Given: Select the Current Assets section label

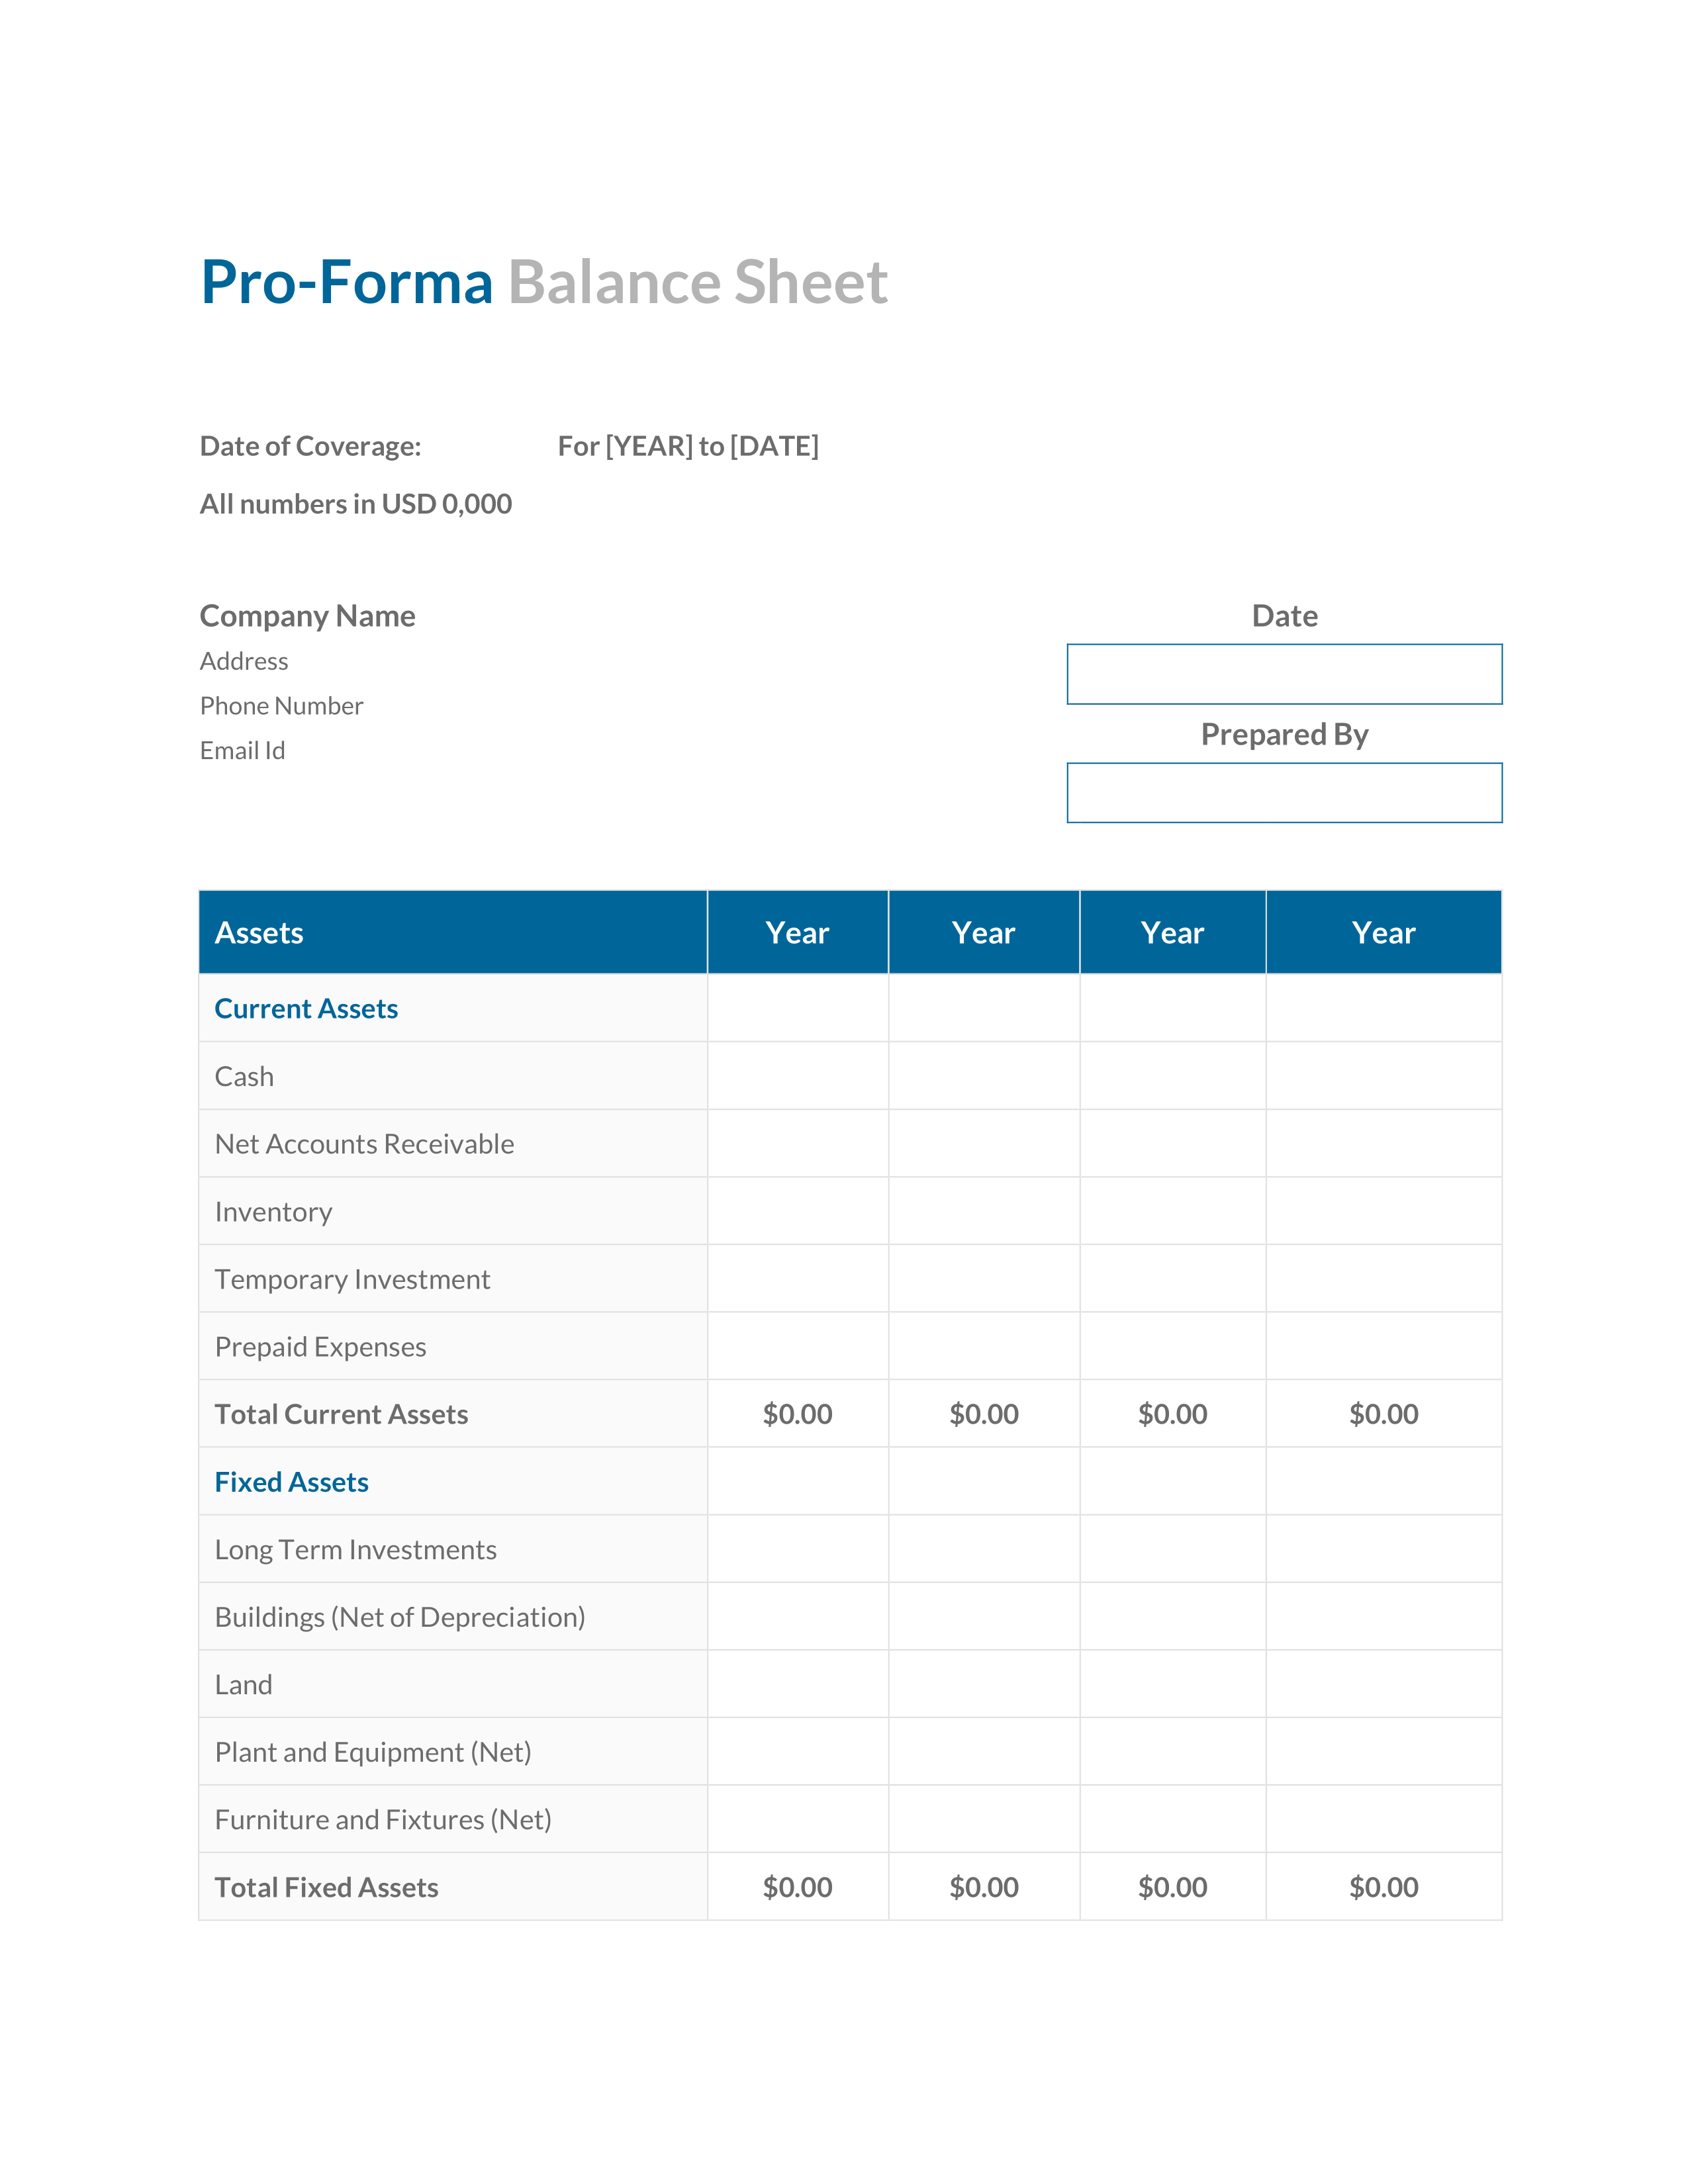Looking at the screenshot, I should (x=306, y=1009).
